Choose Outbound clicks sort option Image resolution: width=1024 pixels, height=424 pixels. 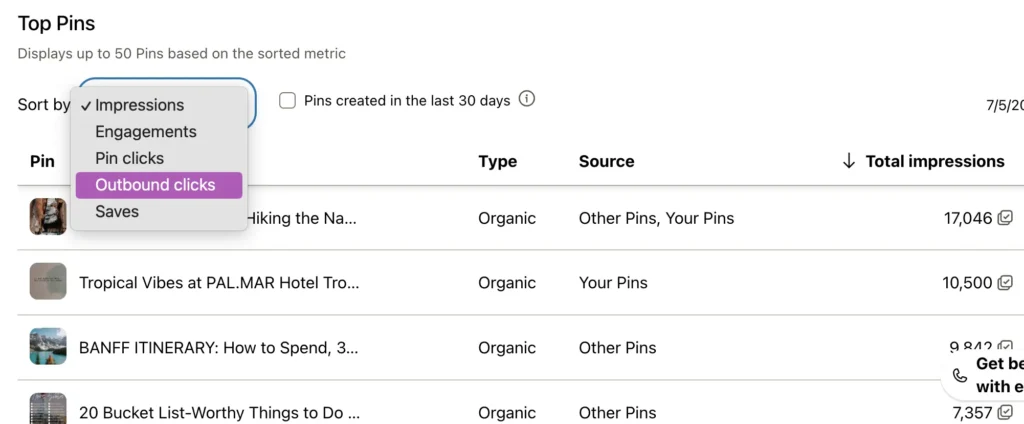point(155,185)
